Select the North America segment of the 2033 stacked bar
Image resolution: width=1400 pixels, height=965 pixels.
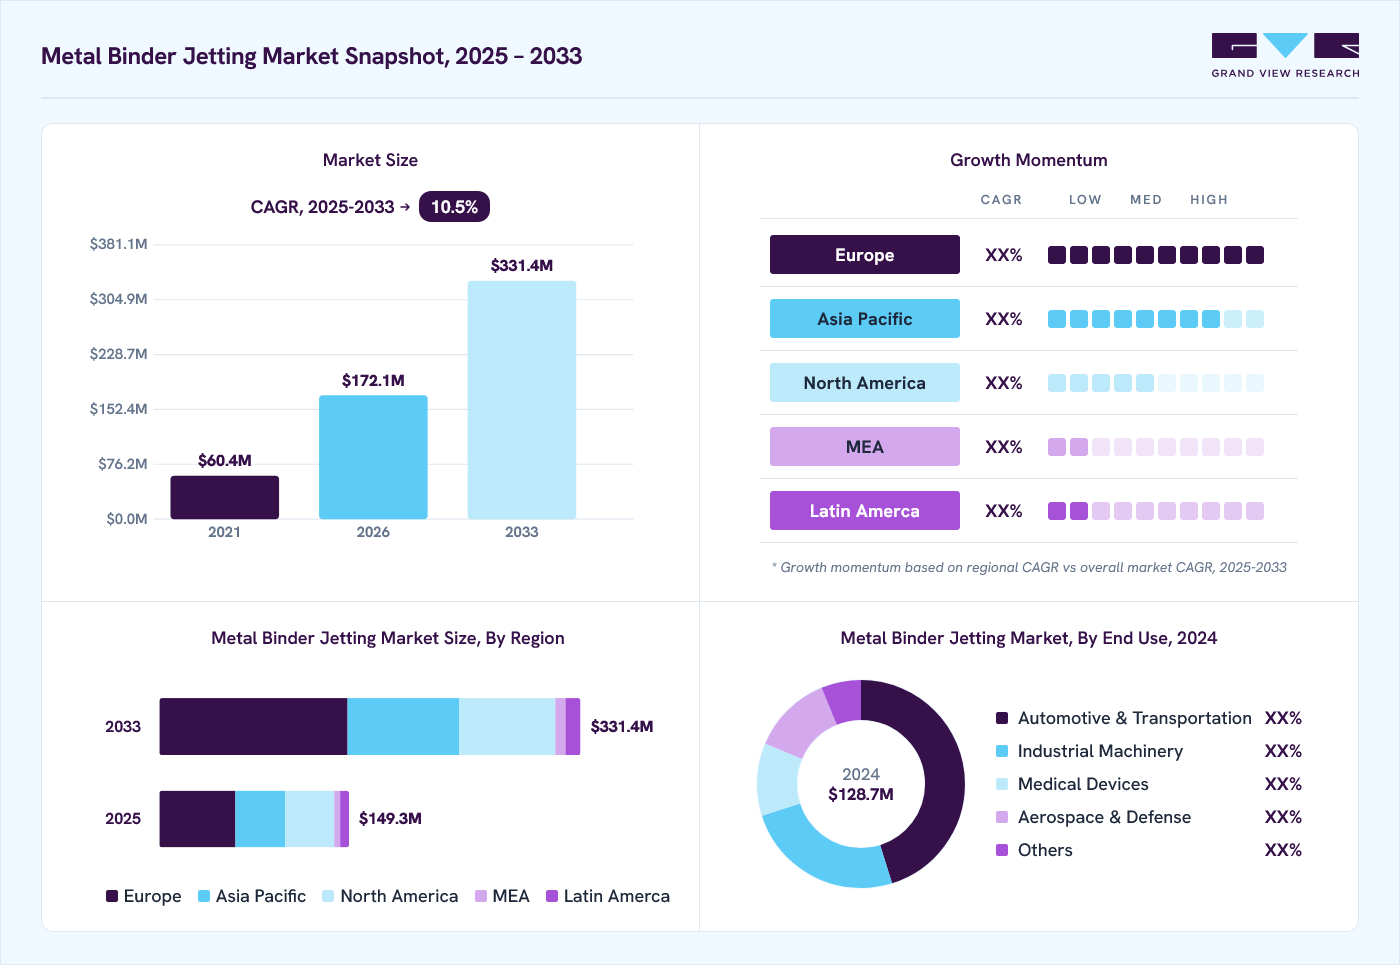coord(507,727)
